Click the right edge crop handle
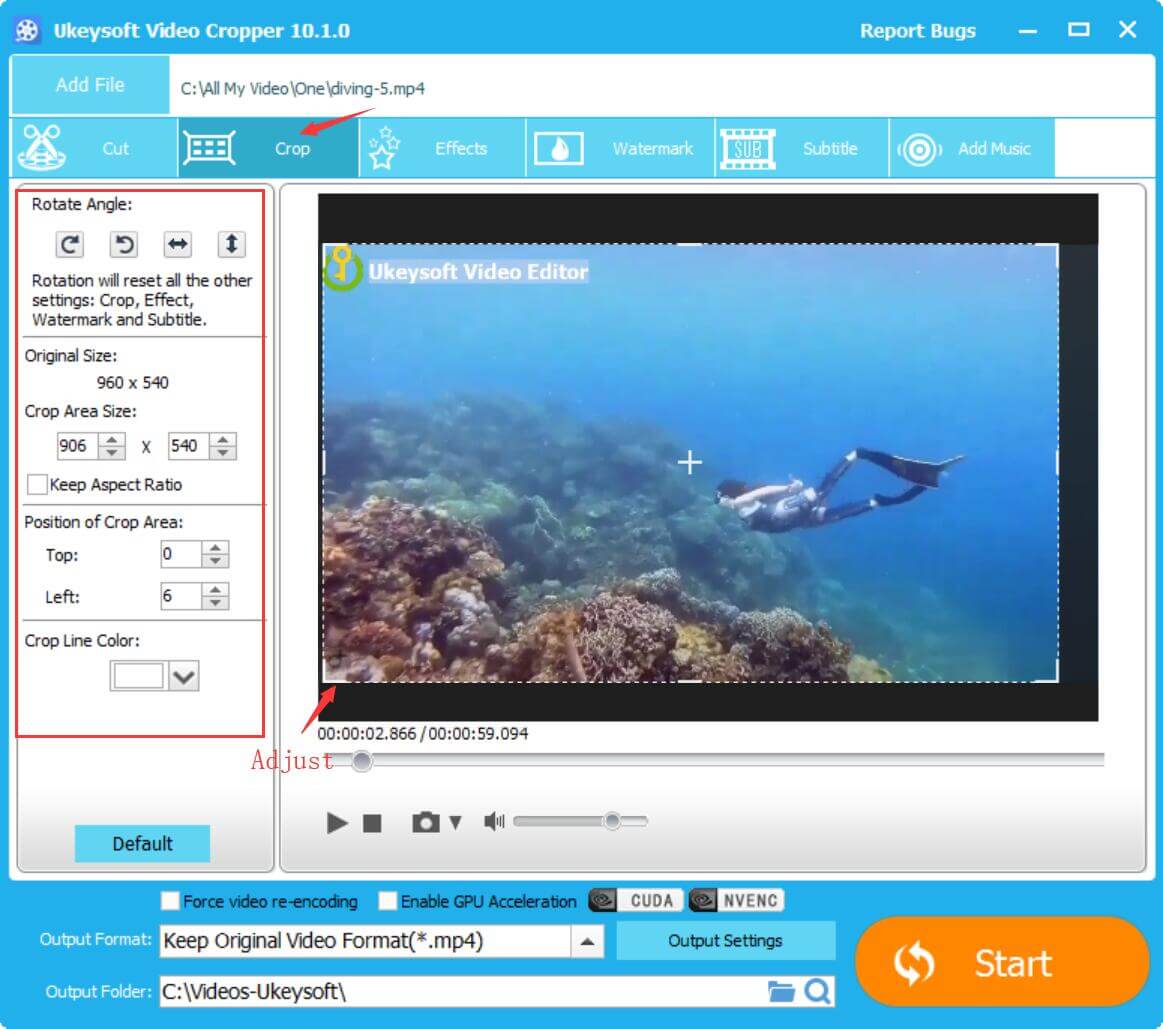This screenshot has height=1029, width=1163. click(1057, 462)
